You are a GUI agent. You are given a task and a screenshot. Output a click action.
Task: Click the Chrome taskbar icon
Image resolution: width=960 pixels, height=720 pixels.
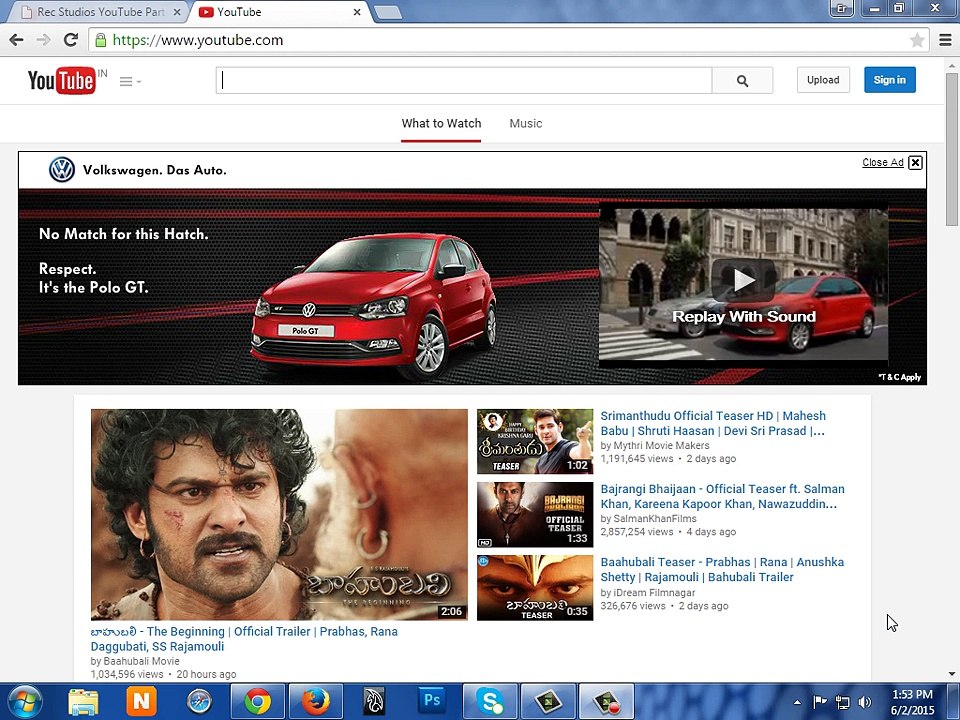pyautogui.click(x=258, y=702)
